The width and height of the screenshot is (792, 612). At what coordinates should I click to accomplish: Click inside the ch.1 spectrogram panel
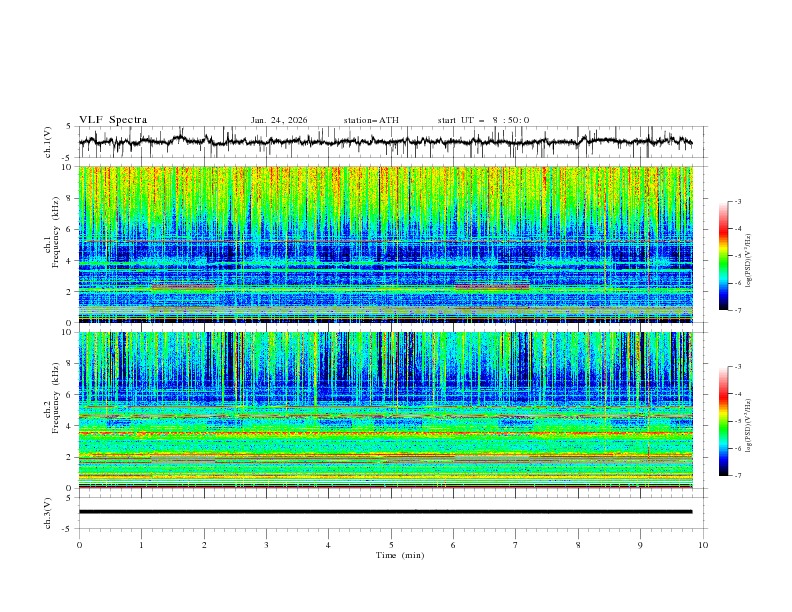385,244
